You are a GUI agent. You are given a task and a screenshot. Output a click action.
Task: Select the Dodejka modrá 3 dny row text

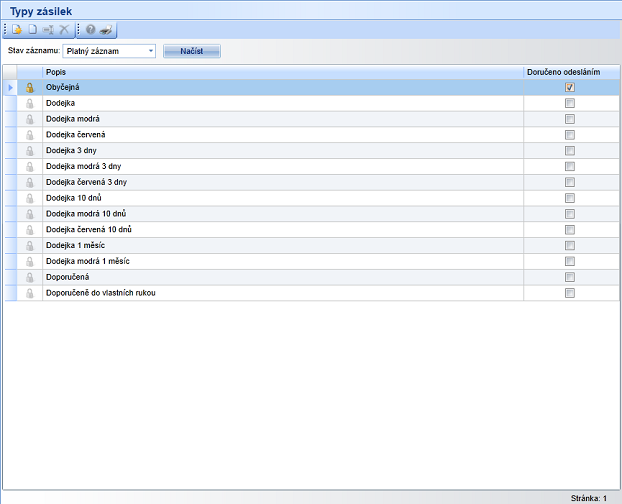point(83,166)
